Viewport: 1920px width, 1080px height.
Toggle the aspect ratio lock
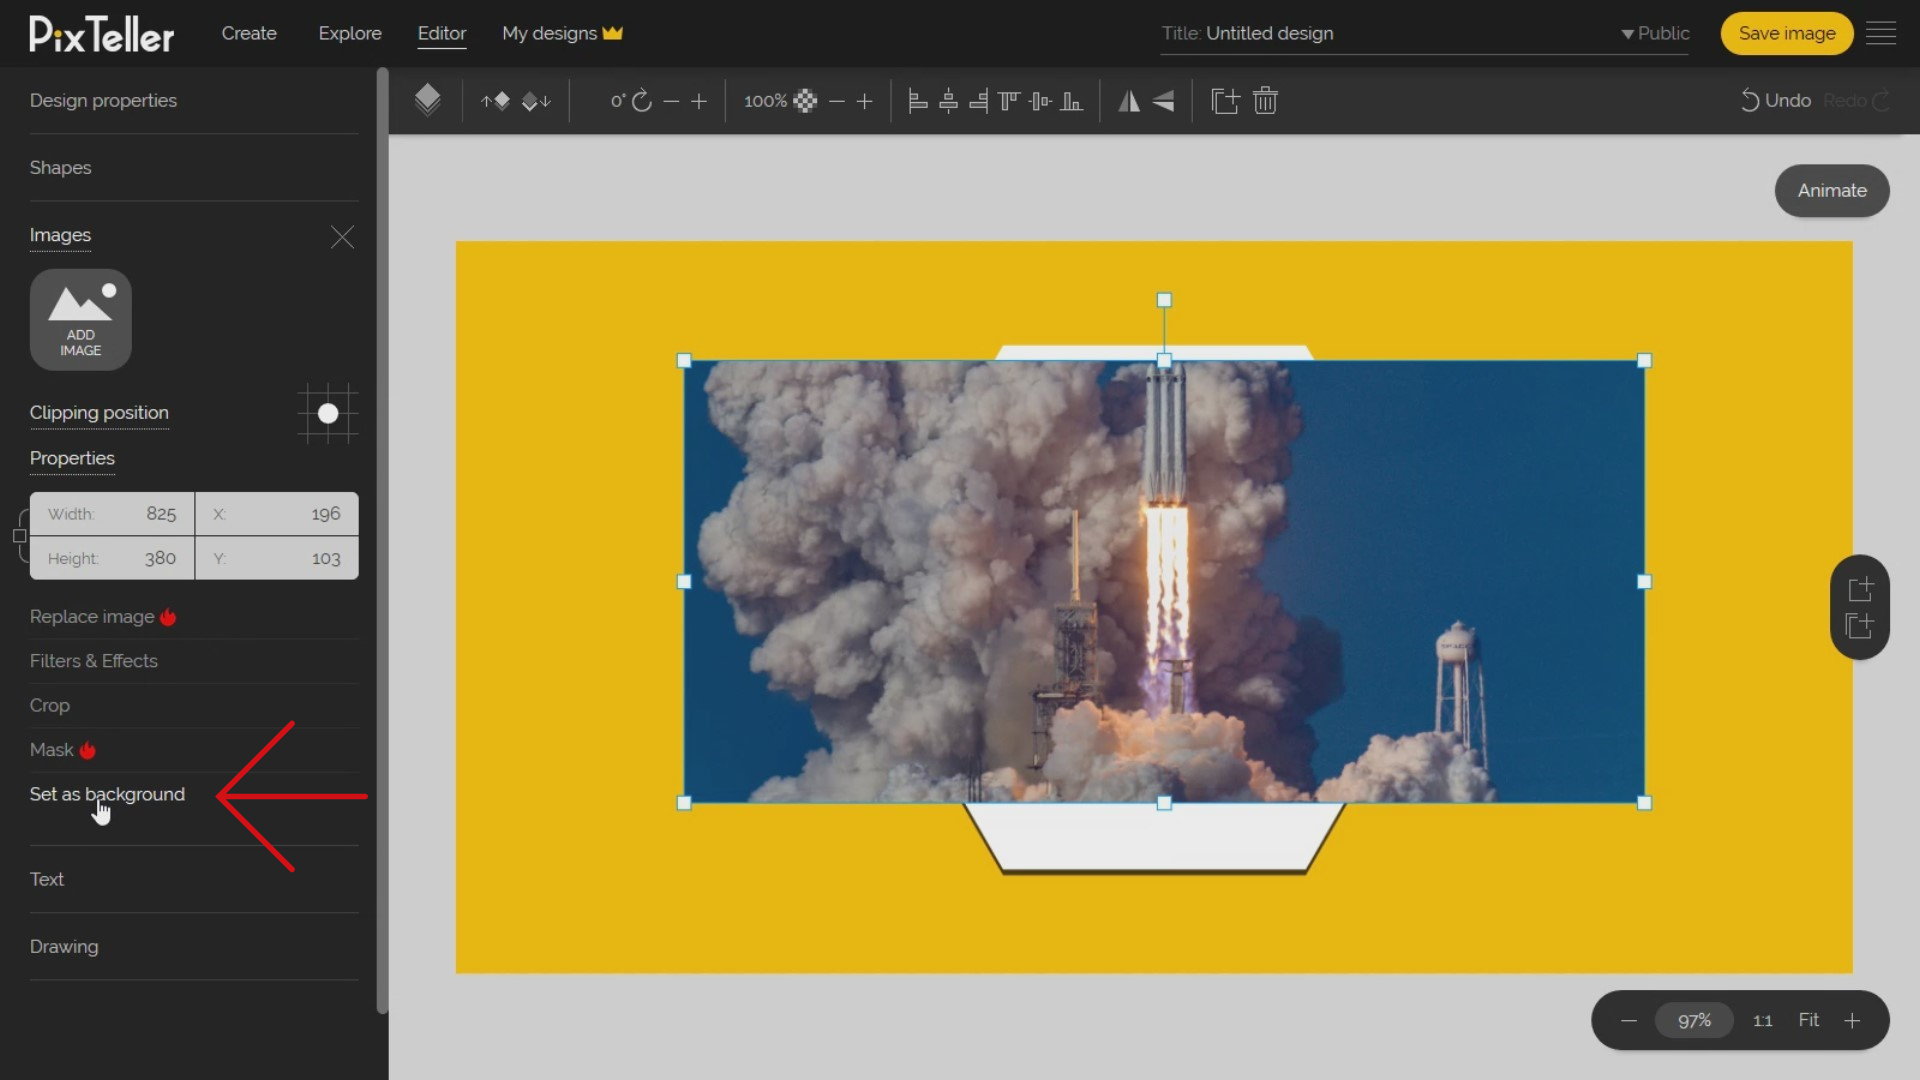[19, 536]
